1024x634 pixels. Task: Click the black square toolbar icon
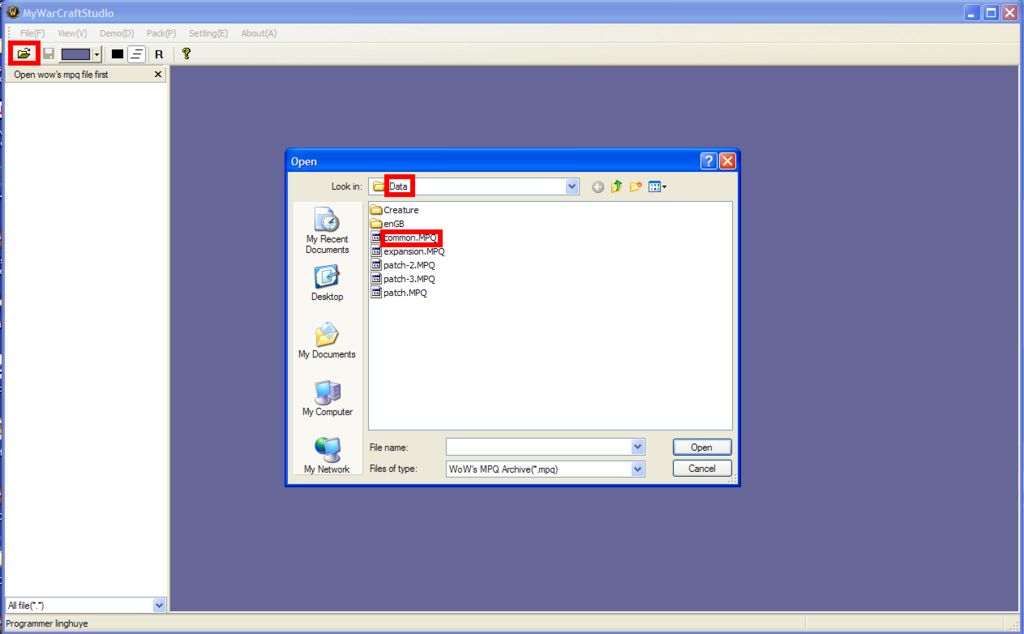(118, 54)
